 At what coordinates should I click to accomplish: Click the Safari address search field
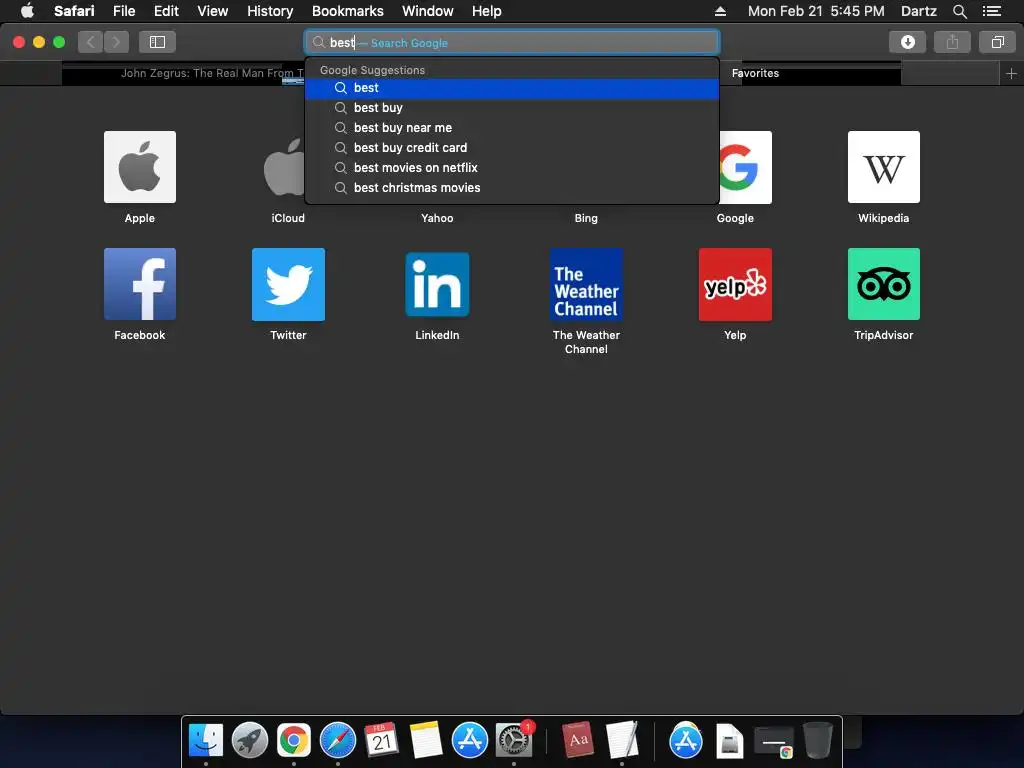click(512, 42)
